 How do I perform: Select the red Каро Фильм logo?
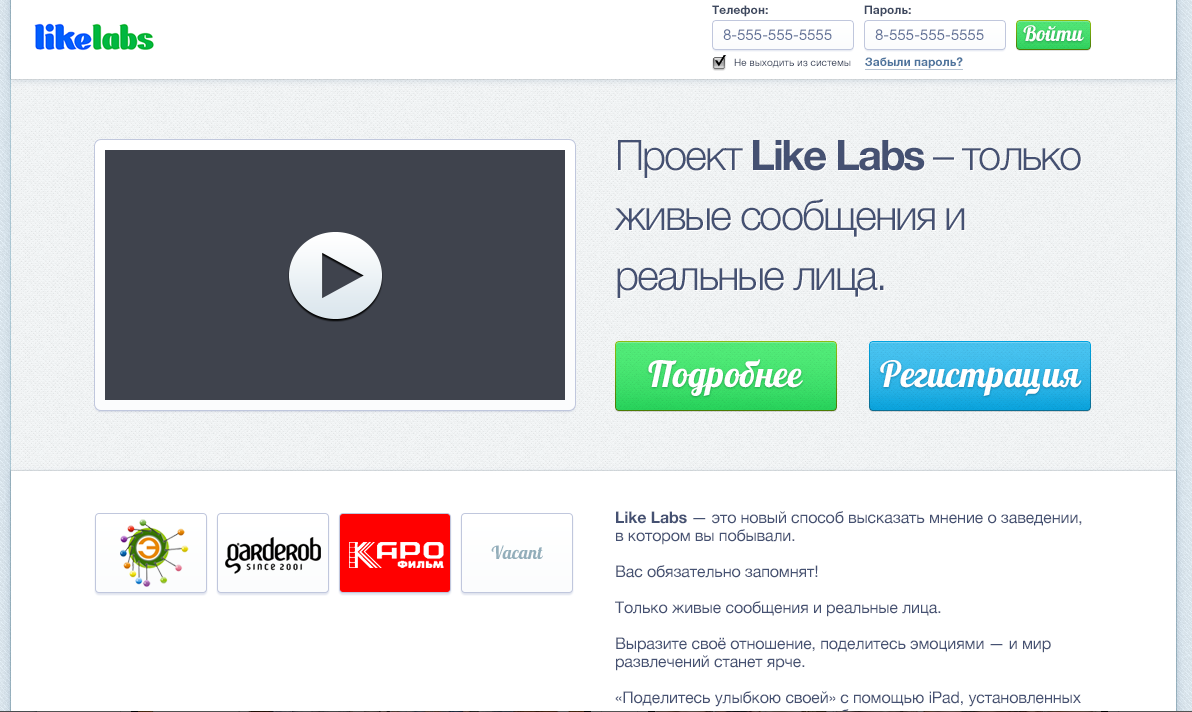point(395,553)
